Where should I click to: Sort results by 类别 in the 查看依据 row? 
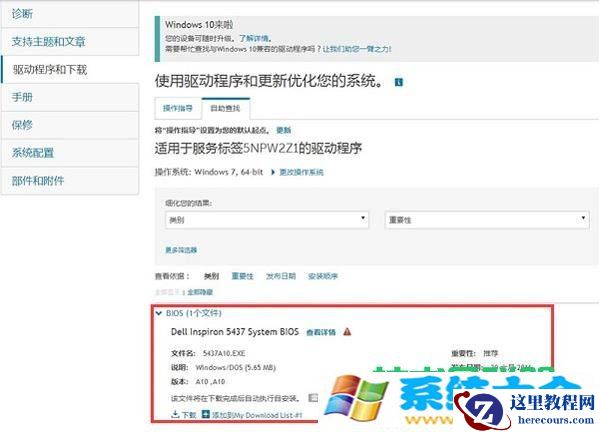coord(211,276)
